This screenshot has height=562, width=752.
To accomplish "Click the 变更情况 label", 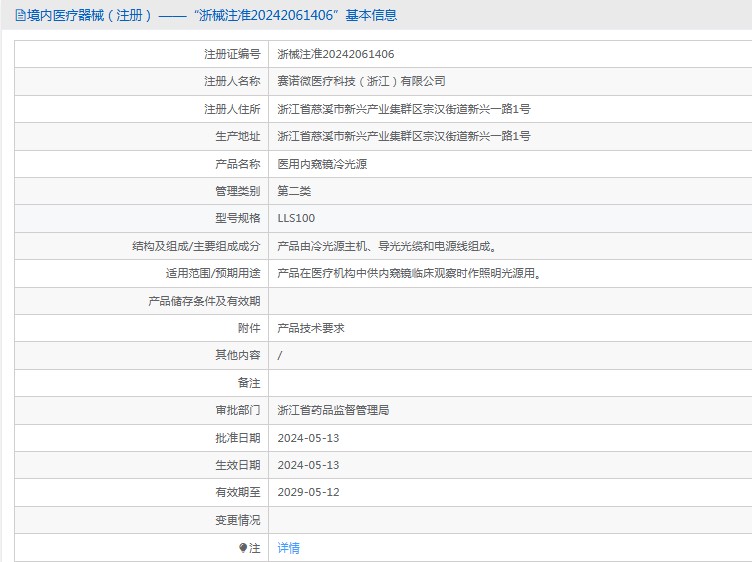I will tap(238, 520).
